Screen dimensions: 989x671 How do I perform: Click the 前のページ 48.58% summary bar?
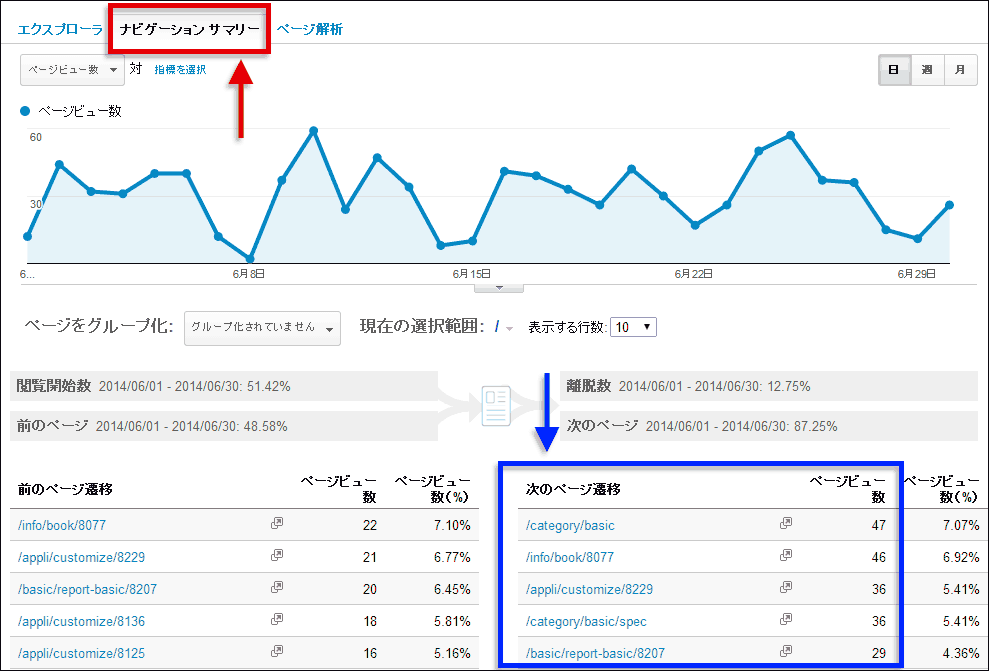click(224, 426)
